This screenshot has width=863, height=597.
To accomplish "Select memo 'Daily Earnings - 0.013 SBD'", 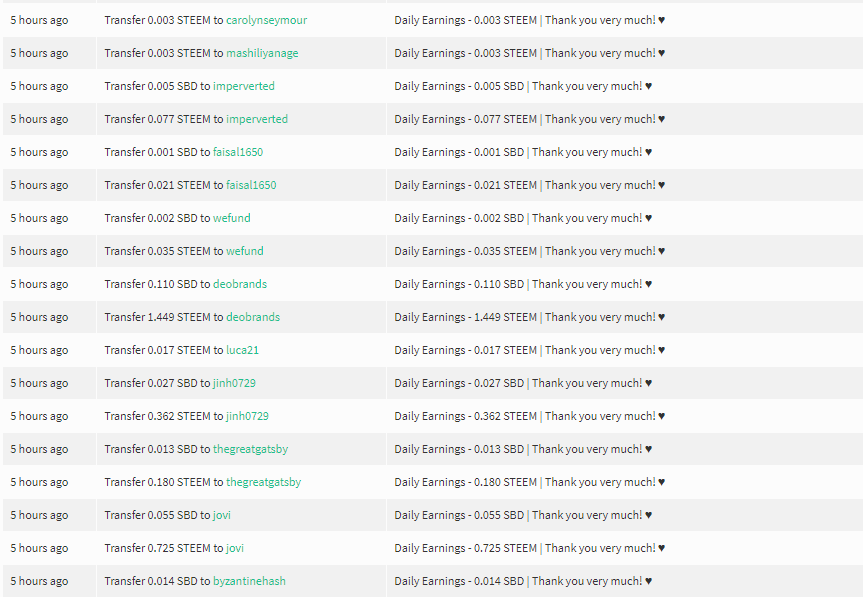I will [459, 450].
